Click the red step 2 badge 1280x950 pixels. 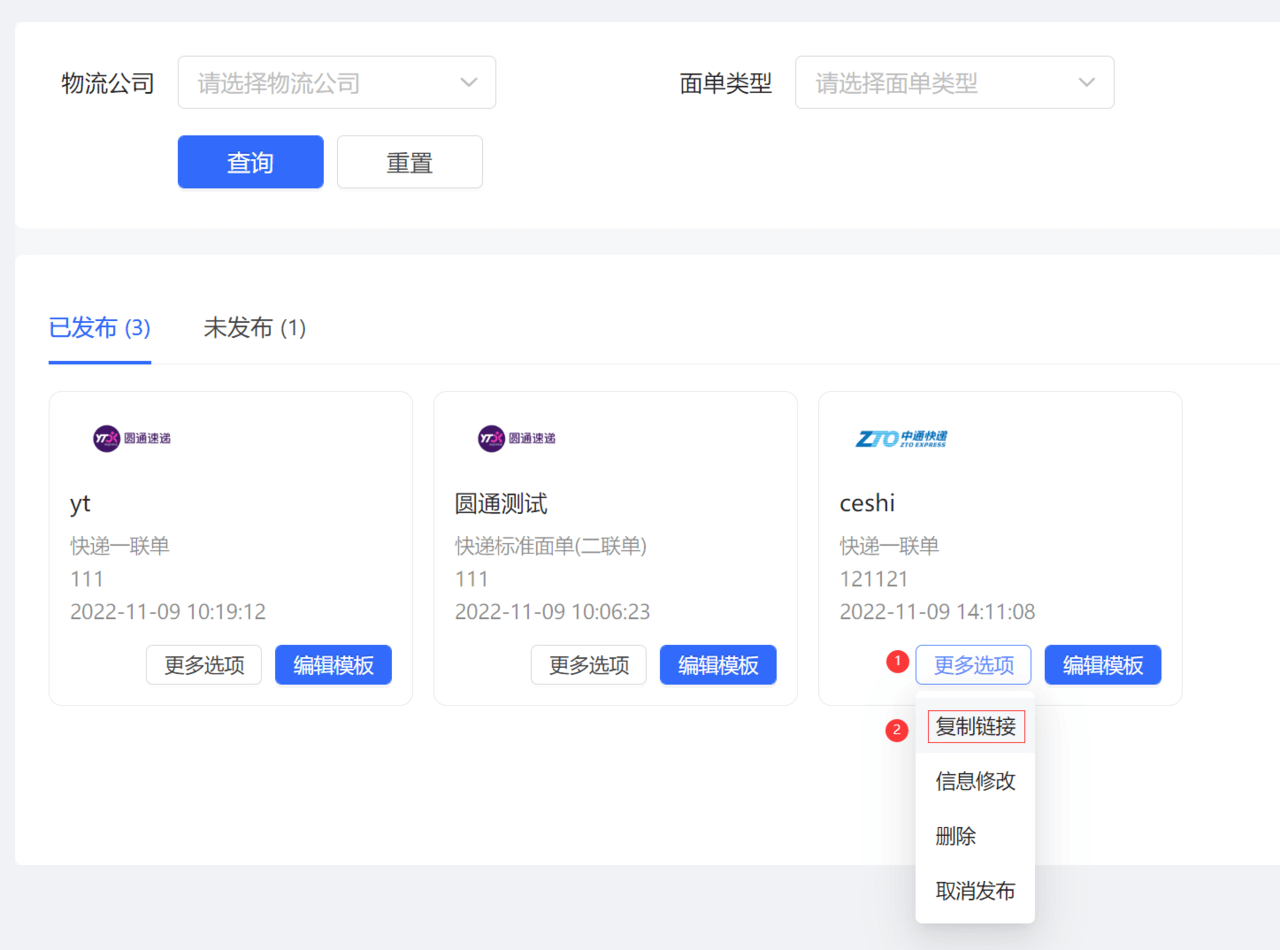click(896, 731)
